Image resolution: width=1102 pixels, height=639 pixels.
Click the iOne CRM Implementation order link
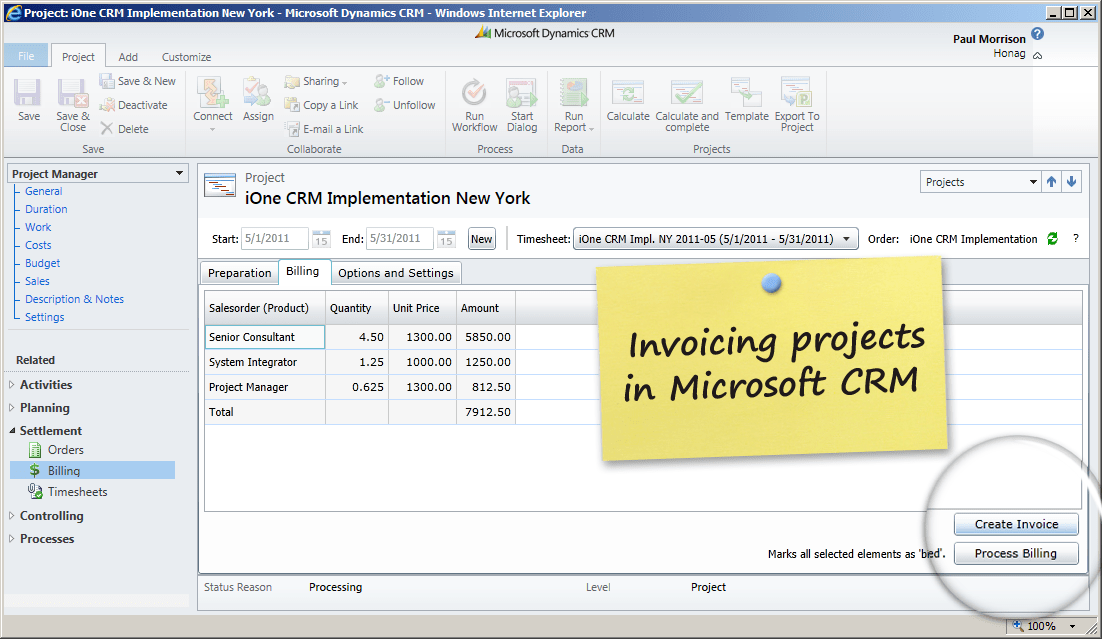[x=973, y=239]
